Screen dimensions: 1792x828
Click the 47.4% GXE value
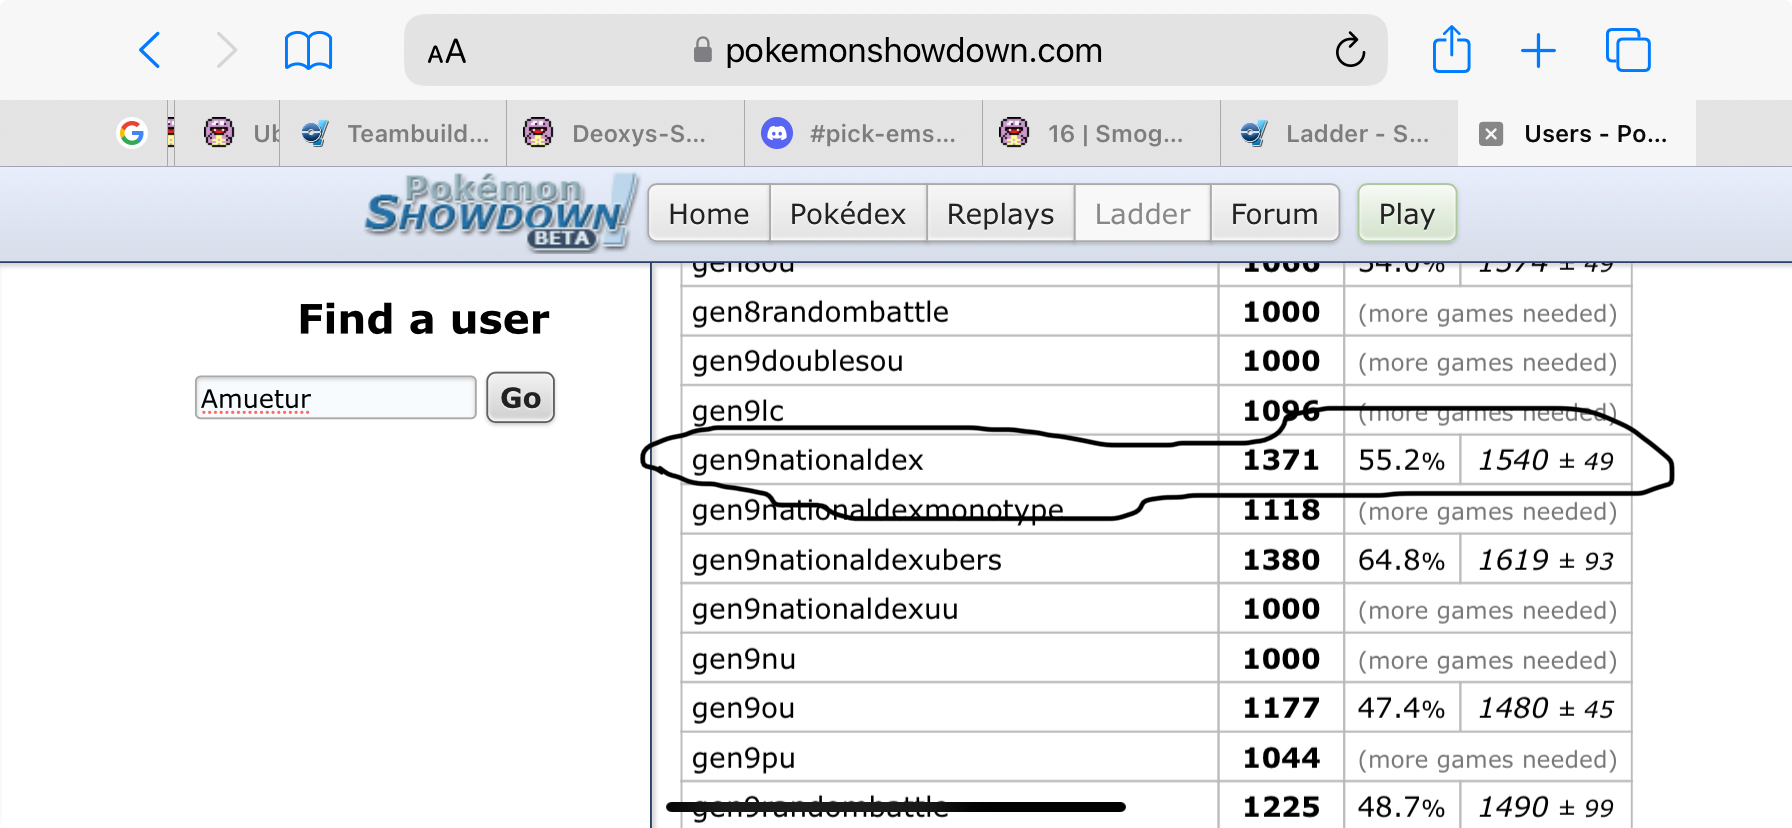(1401, 708)
